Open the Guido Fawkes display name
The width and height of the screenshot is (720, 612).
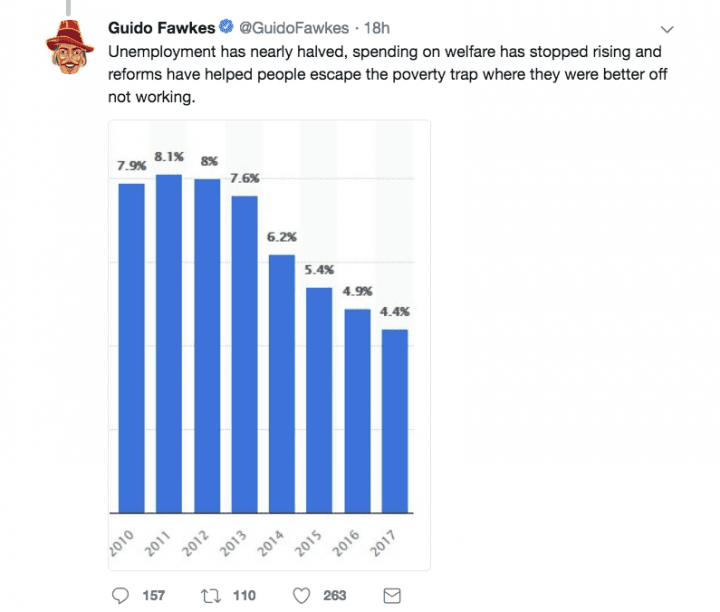point(161,28)
